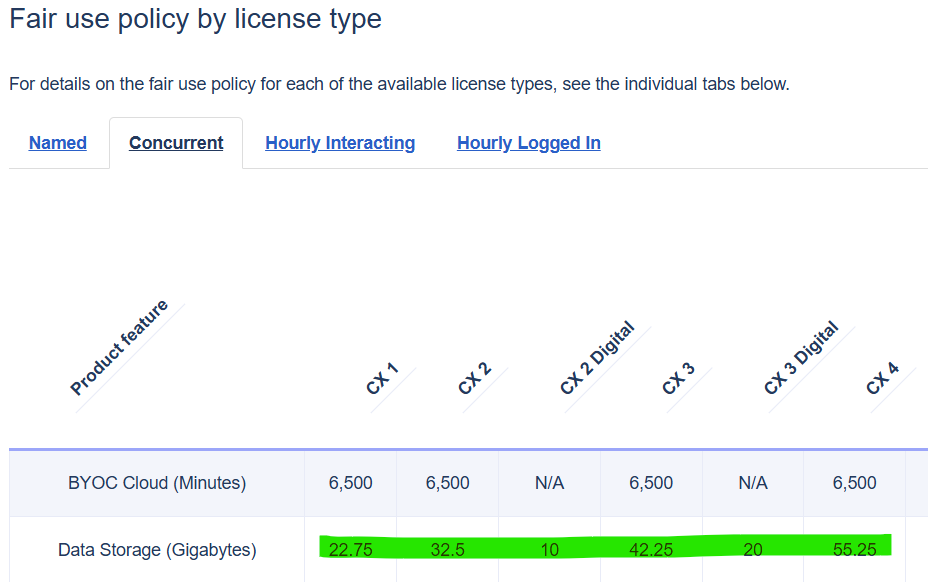Click the CX 1 column header
Viewport: 928px width, 582px height.
tap(383, 379)
